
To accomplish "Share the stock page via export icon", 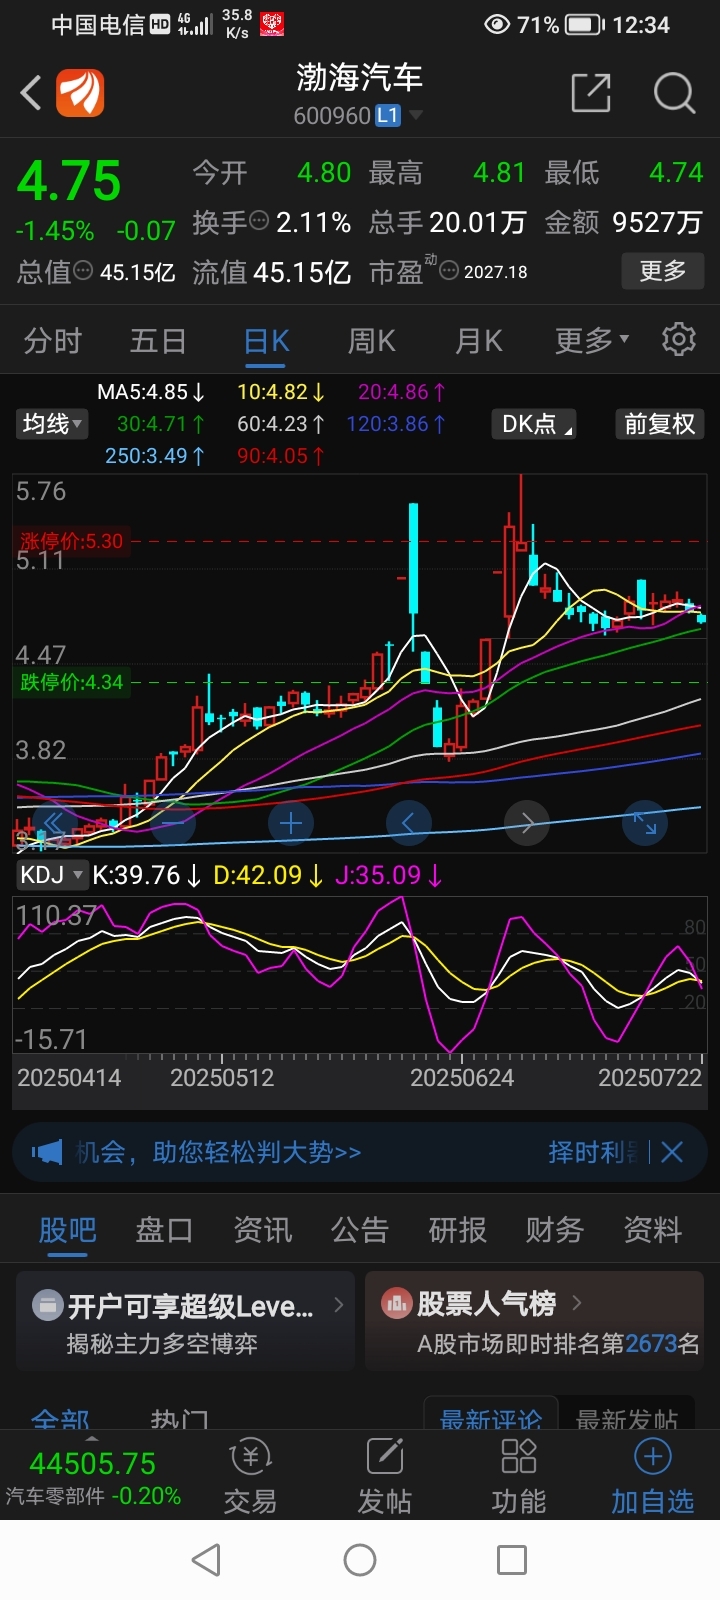I will [591, 93].
